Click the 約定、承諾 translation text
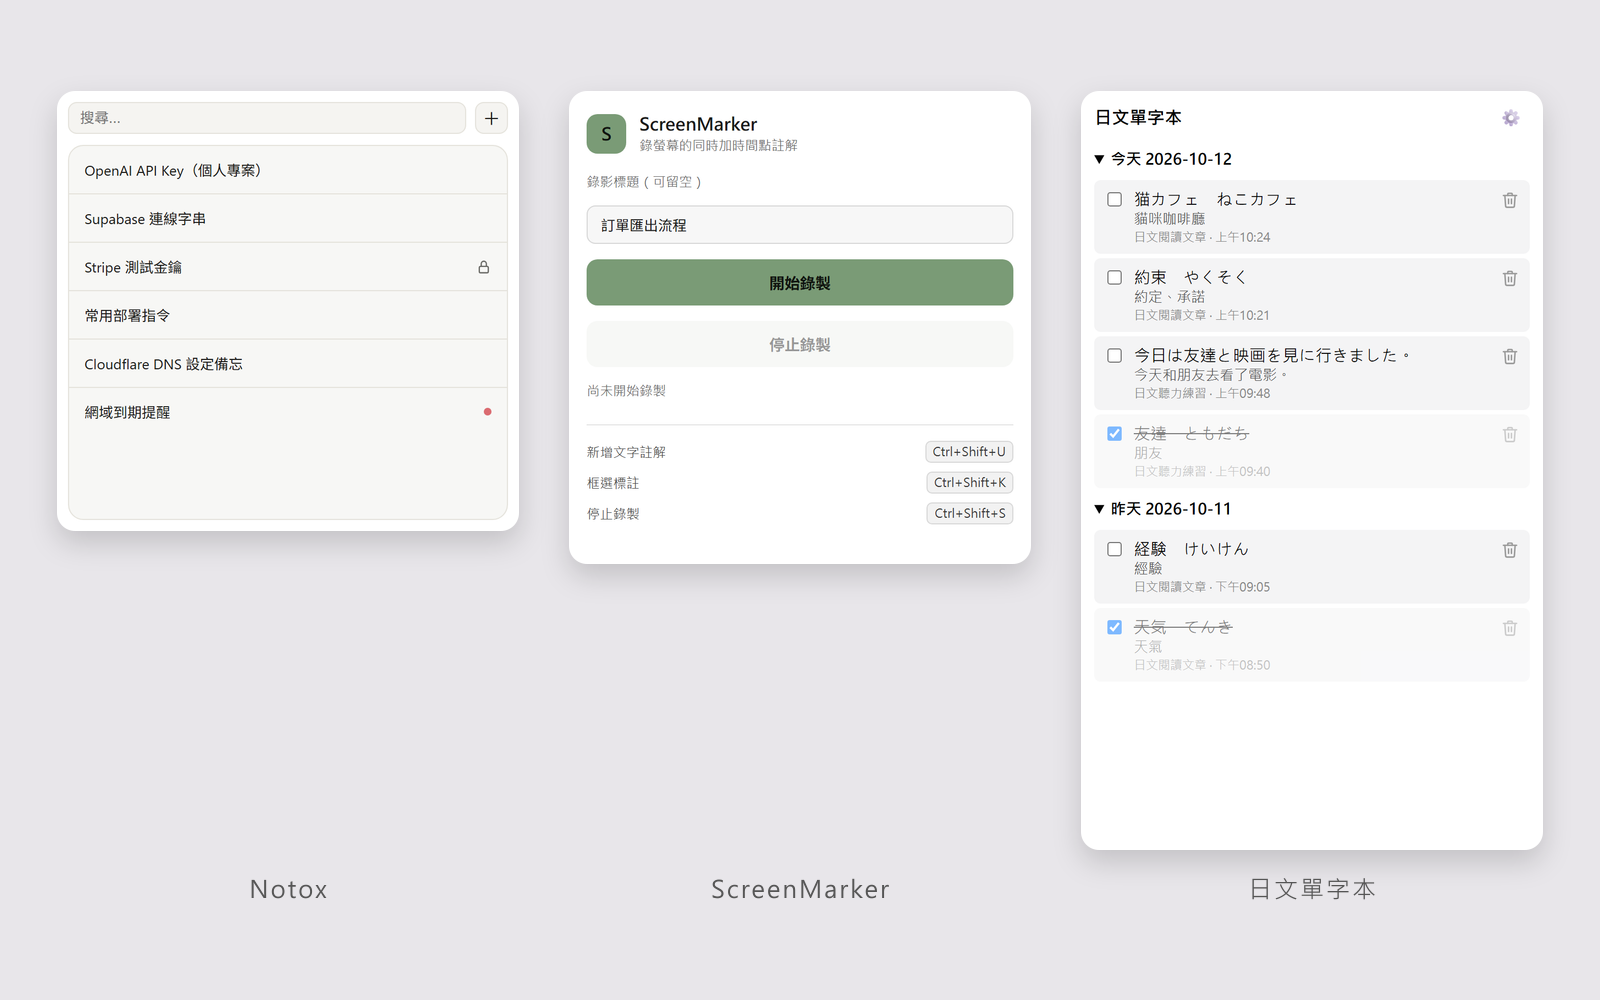The width and height of the screenshot is (1600, 1000). (x=1170, y=297)
